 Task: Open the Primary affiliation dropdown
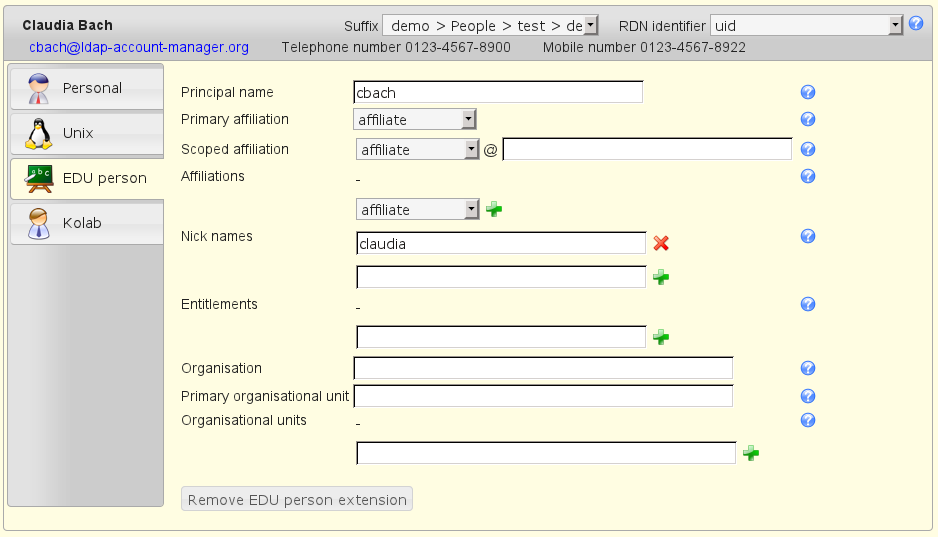click(415, 120)
